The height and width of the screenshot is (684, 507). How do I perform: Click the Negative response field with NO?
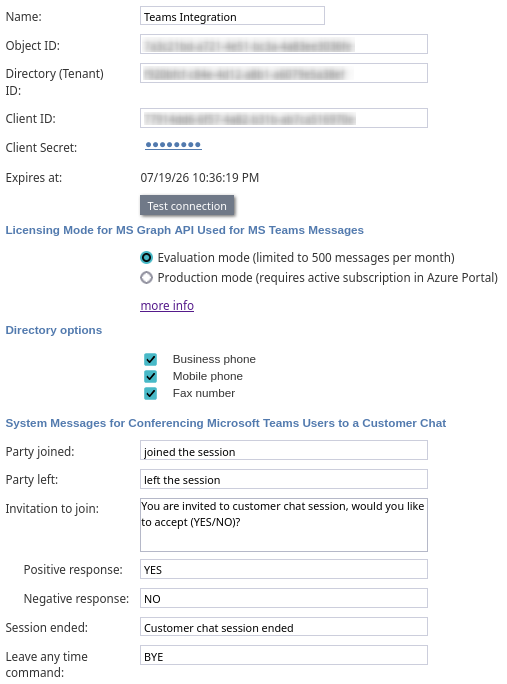tap(284, 598)
